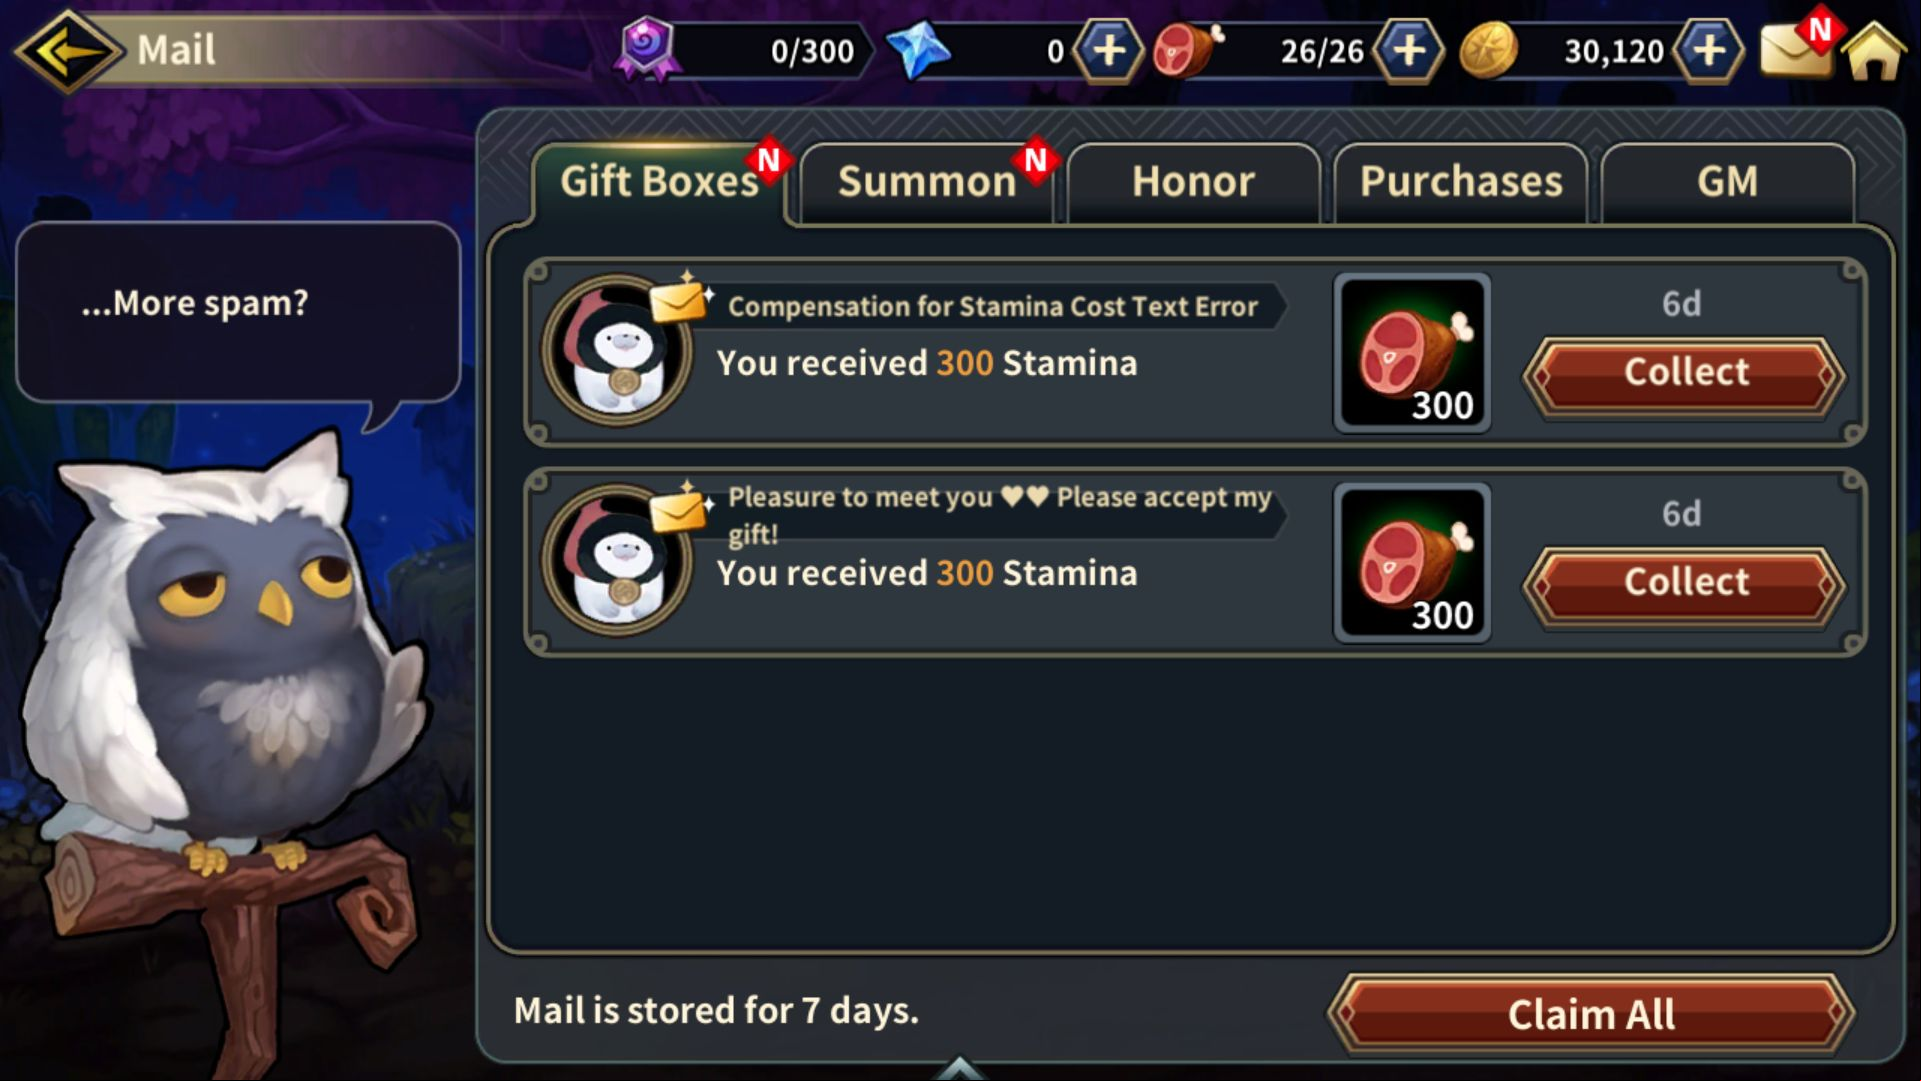The height and width of the screenshot is (1081, 1921).
Task: Claim All mail rewards
Action: pyautogui.click(x=1591, y=1014)
